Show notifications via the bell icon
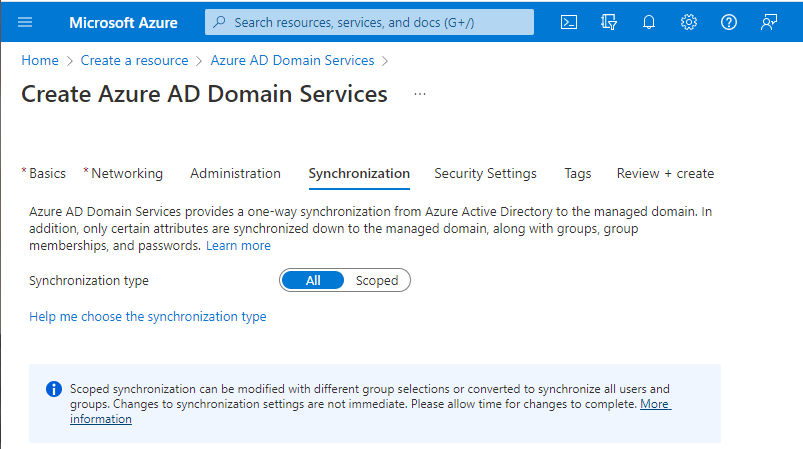 [649, 22]
